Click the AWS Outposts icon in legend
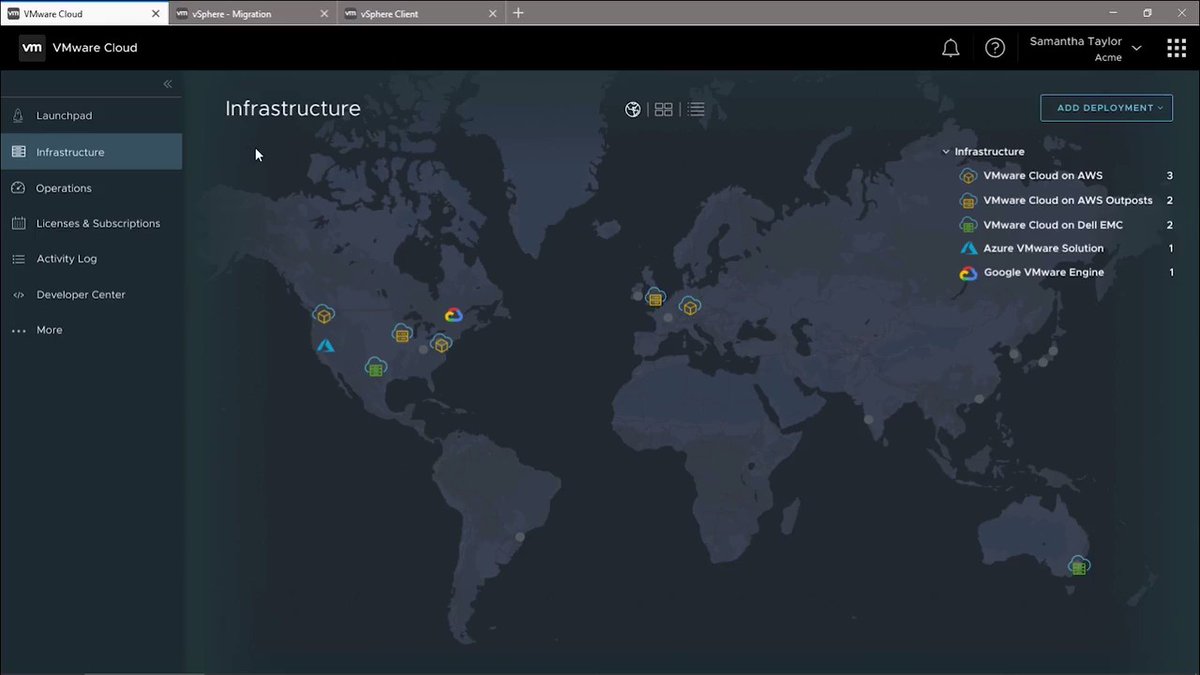The height and width of the screenshot is (675, 1200). point(968,200)
